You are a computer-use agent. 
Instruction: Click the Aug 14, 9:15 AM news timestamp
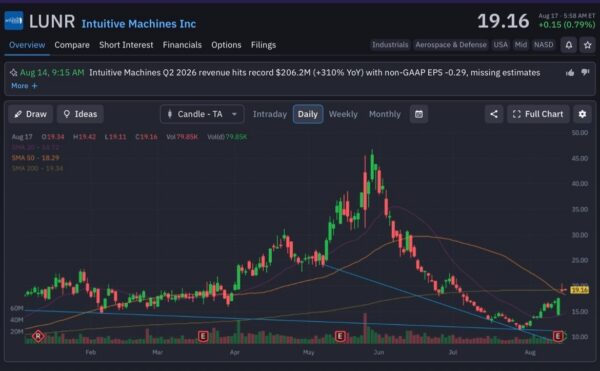point(52,73)
